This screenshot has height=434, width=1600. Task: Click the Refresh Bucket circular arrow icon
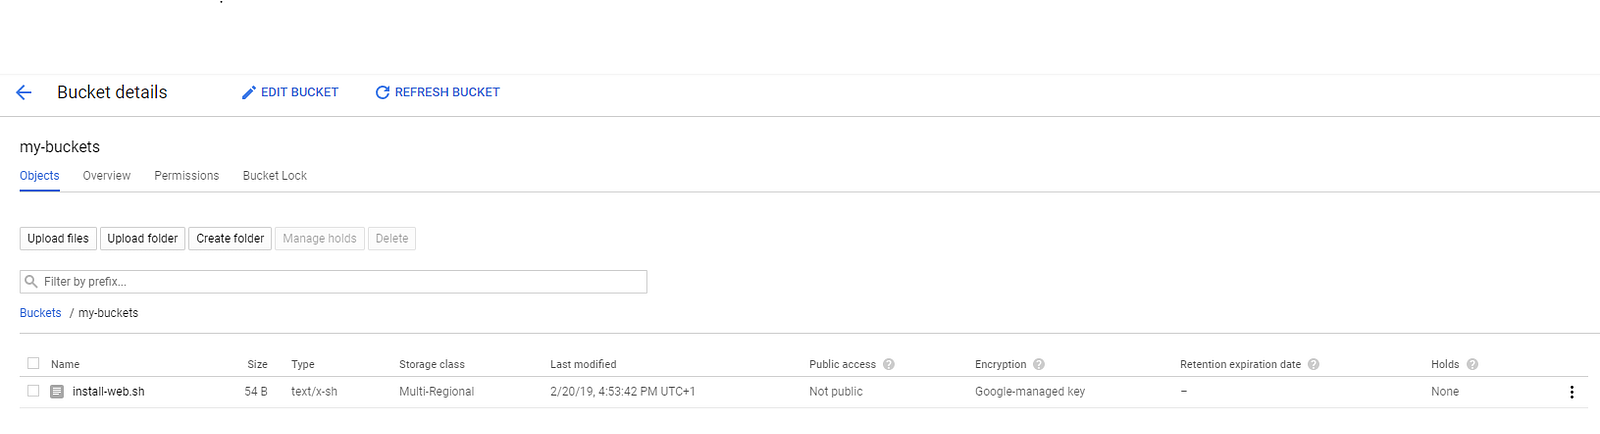[382, 93]
